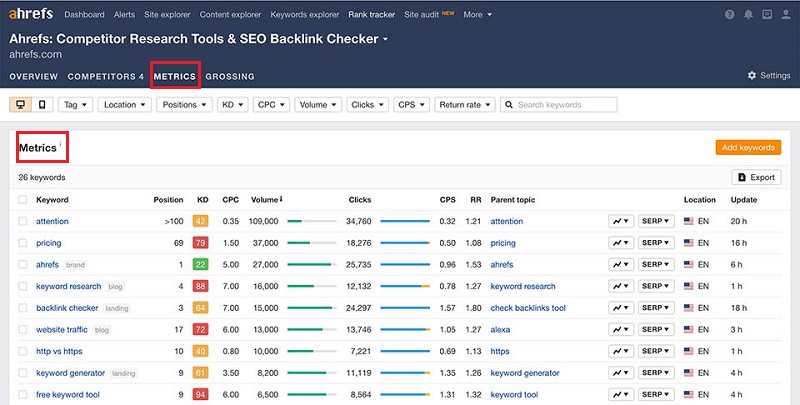Image resolution: width=800 pixels, height=405 pixels.
Task: Open the CPS filter dropdown
Action: (411, 105)
